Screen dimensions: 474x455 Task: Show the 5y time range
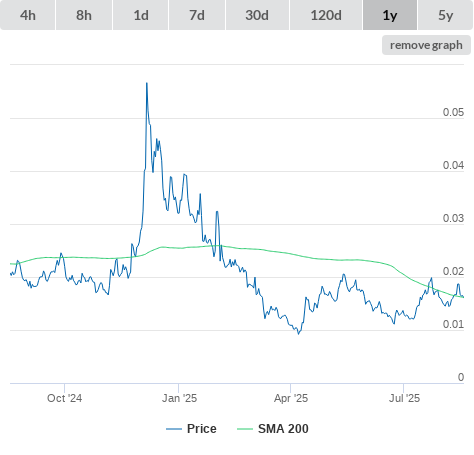click(445, 15)
